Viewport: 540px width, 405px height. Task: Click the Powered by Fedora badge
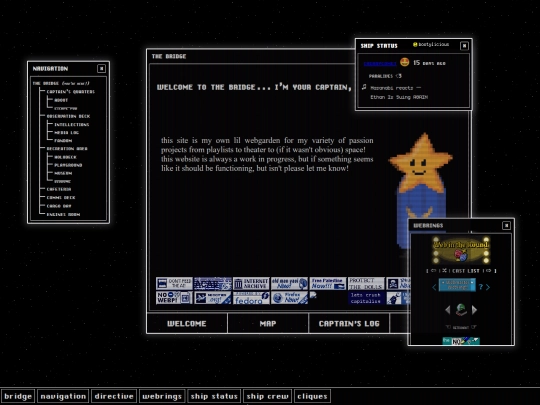(x=251, y=298)
